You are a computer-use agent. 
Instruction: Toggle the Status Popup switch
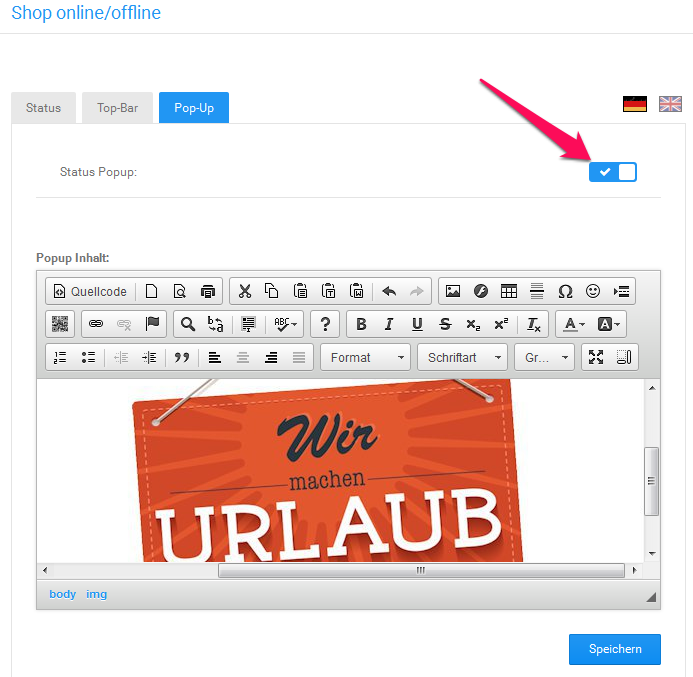613,172
